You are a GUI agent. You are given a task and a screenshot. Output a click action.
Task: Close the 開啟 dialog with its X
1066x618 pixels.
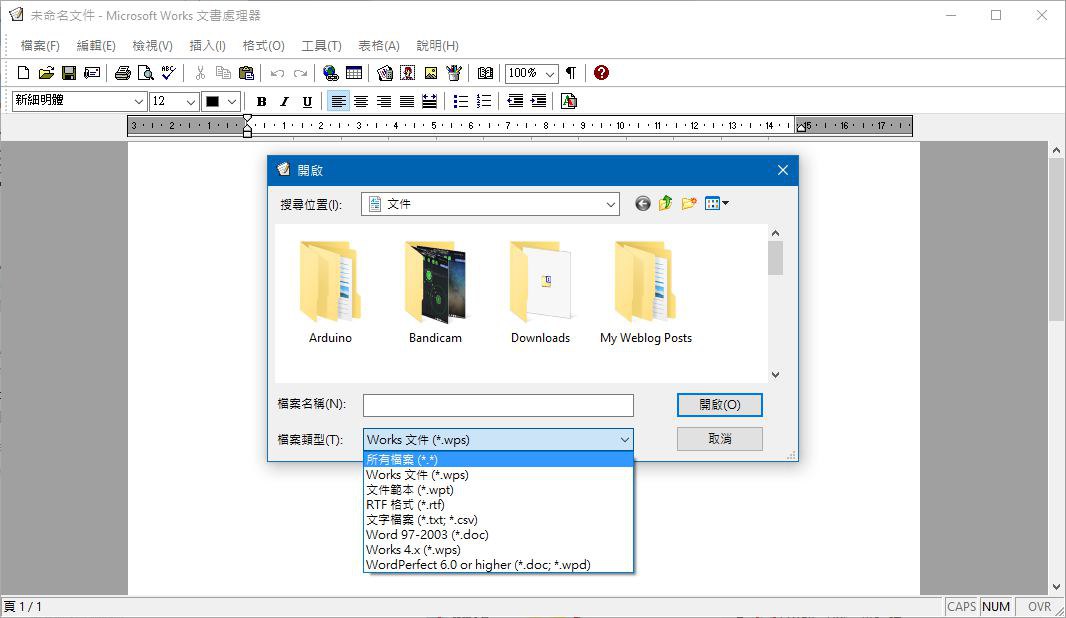coord(783,170)
